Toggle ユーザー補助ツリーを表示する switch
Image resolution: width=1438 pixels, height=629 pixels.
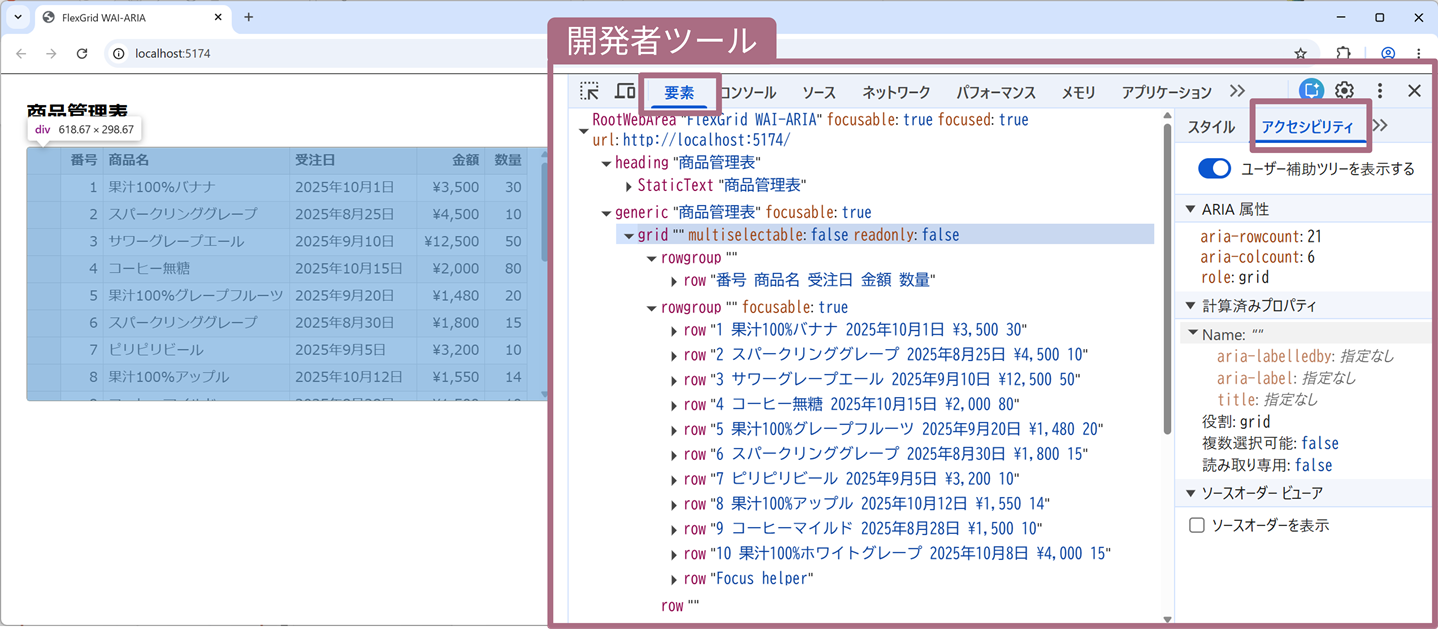pyautogui.click(x=1214, y=169)
